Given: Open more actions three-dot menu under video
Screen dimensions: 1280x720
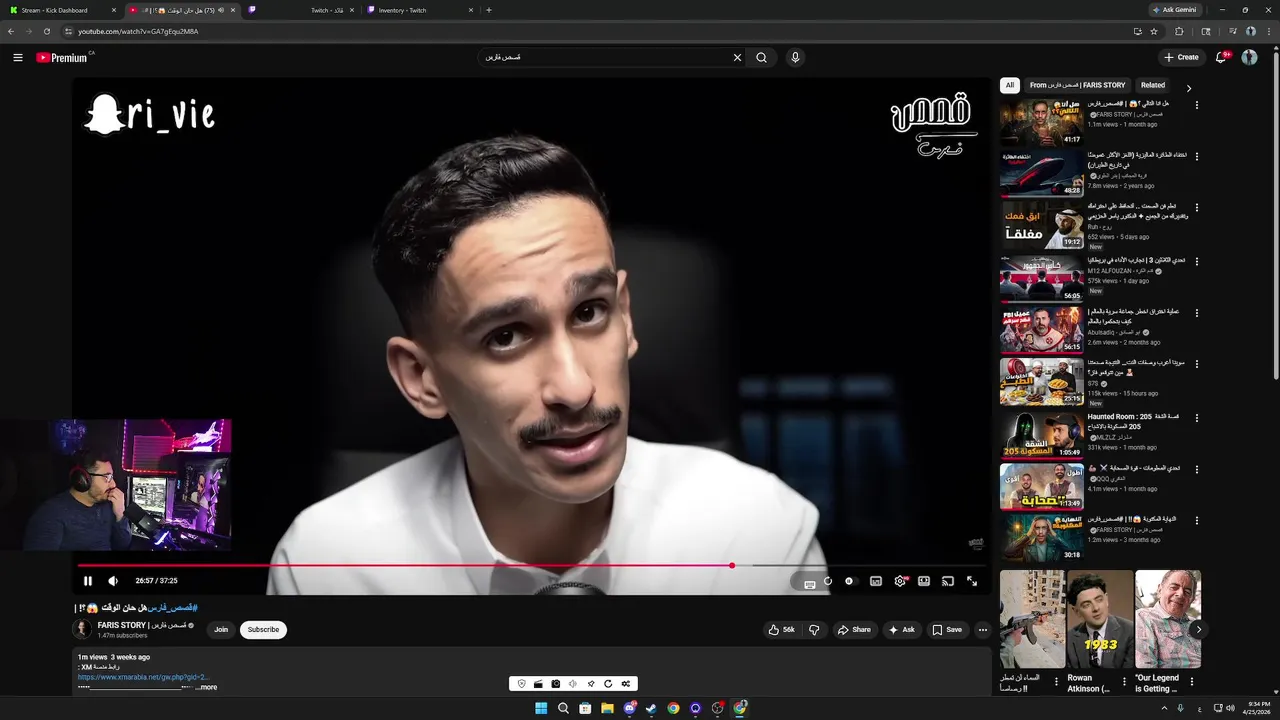Looking at the screenshot, I should pyautogui.click(x=983, y=630).
